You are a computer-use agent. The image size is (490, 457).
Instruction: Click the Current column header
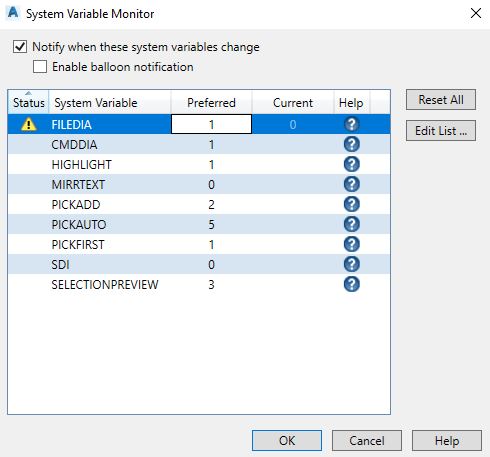293,102
